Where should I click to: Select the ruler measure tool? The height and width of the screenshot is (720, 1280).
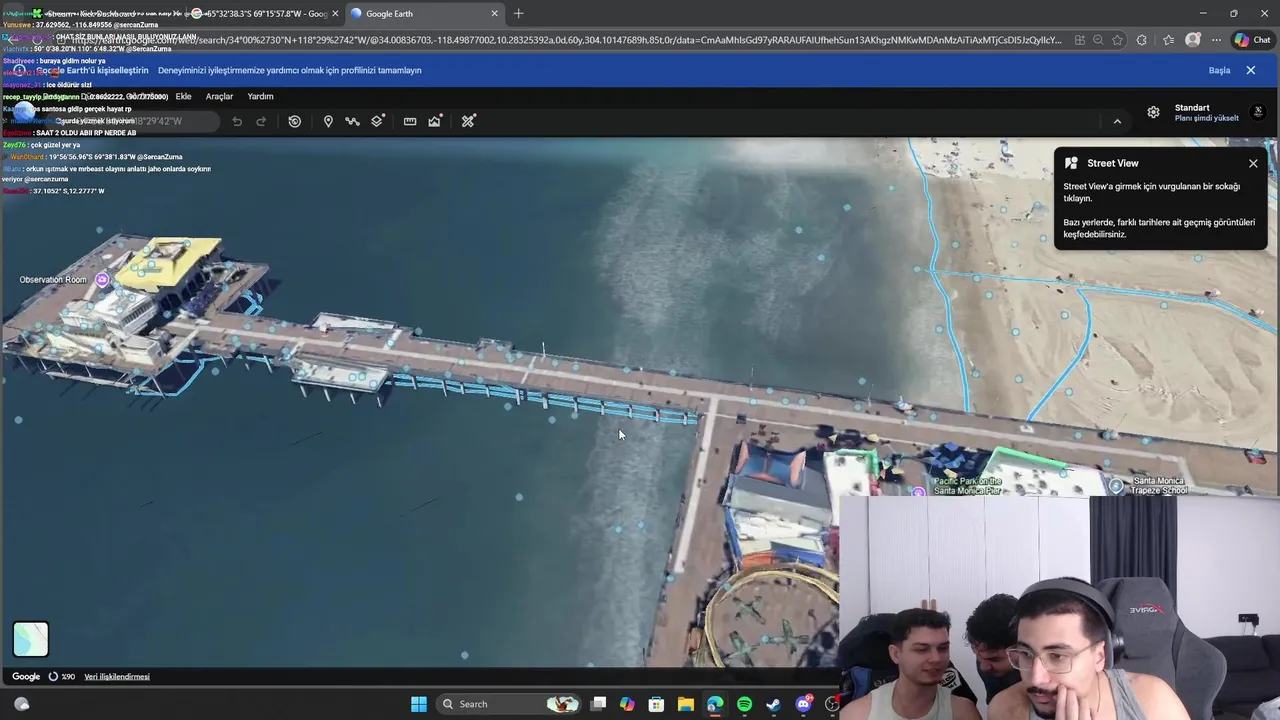tap(410, 121)
